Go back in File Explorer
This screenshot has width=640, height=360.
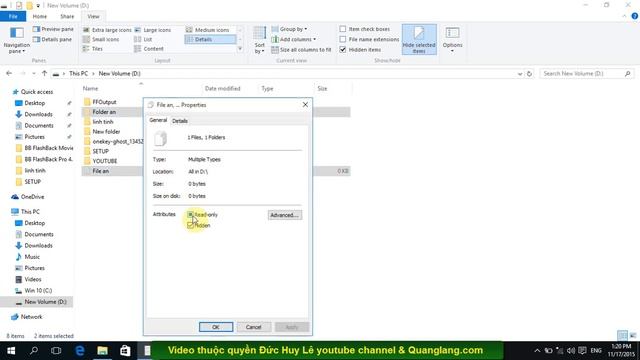tap(9, 73)
